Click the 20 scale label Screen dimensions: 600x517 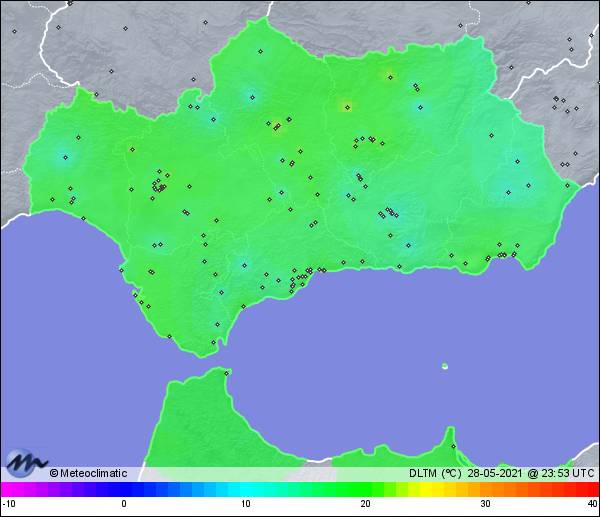click(x=365, y=504)
